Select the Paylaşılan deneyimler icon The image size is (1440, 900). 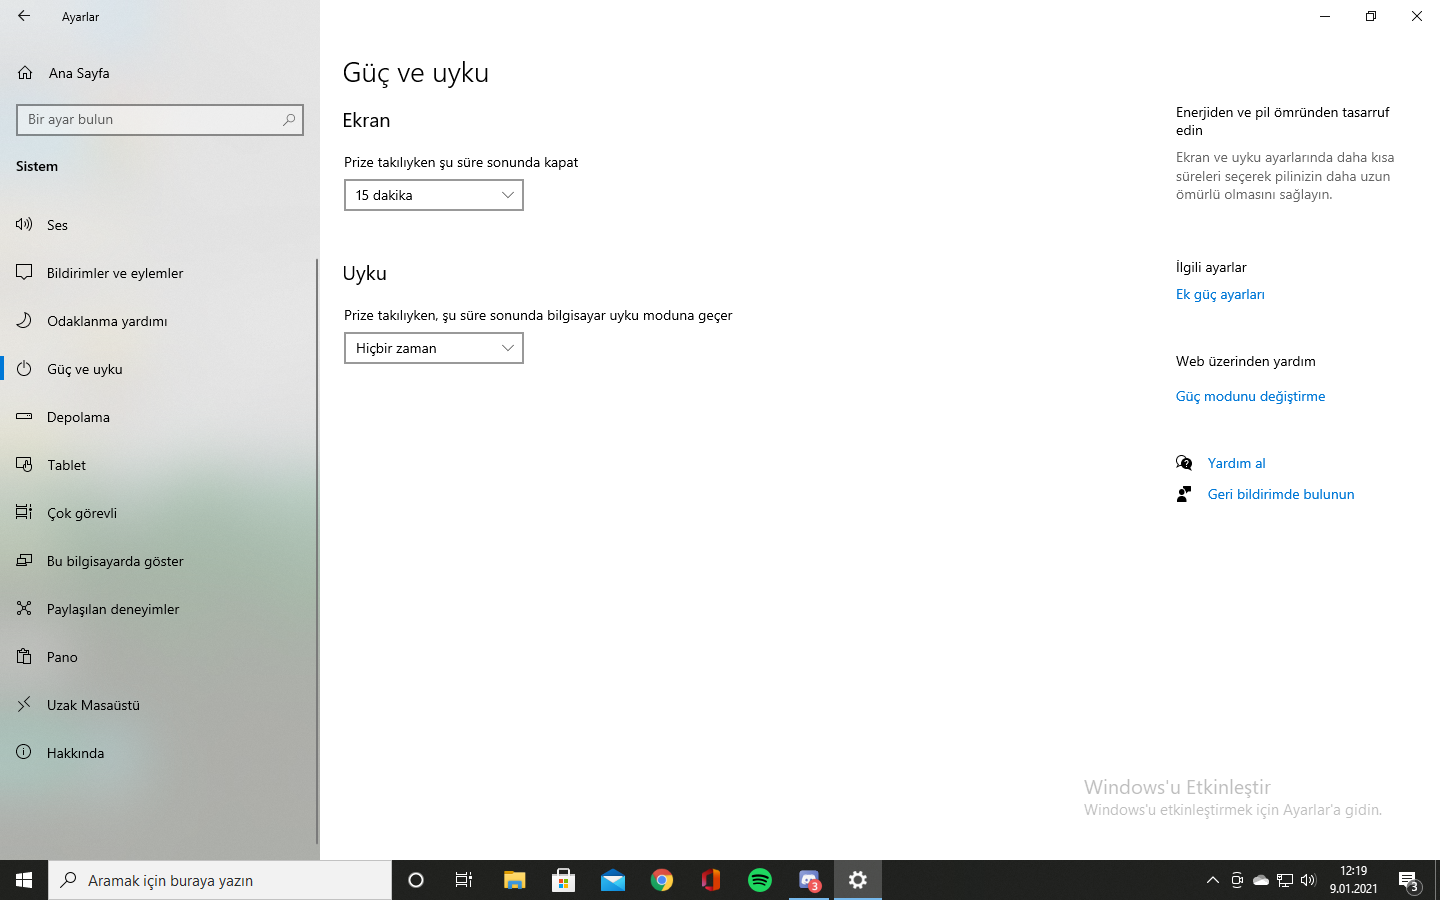24,608
